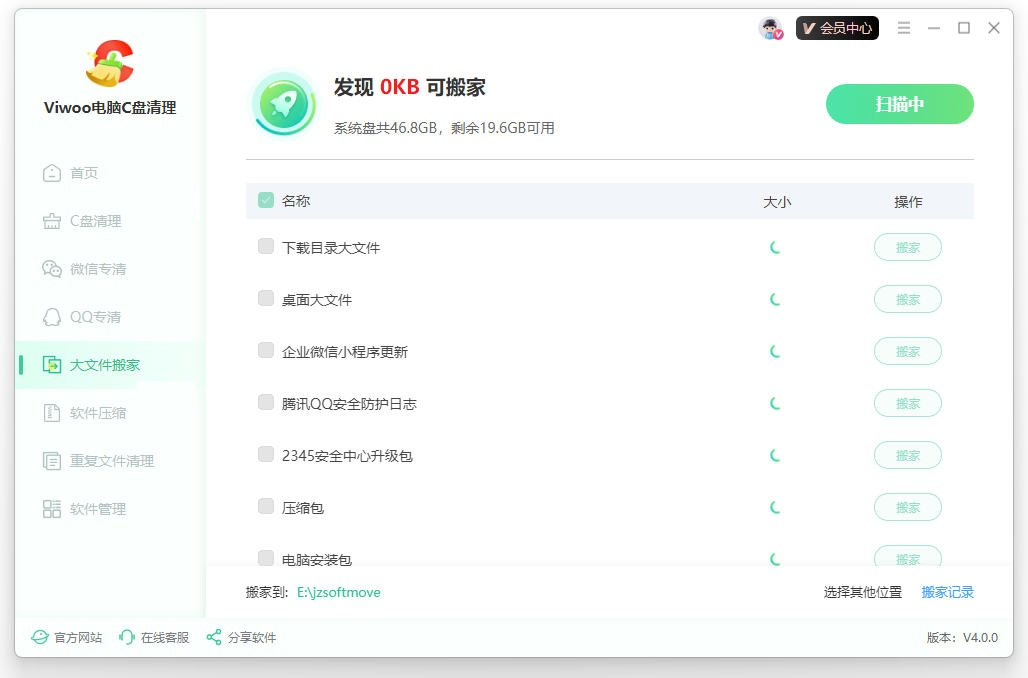Open the hamburger menu at top right
Image resolution: width=1028 pixels, height=678 pixels.
(904, 28)
